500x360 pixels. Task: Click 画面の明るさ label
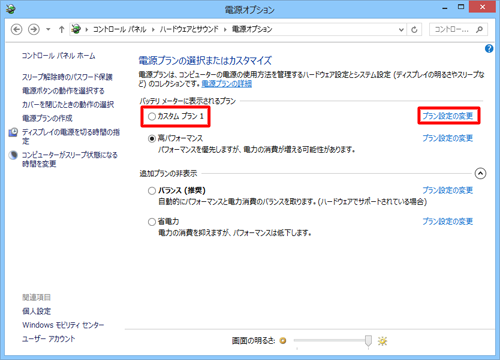(254, 341)
